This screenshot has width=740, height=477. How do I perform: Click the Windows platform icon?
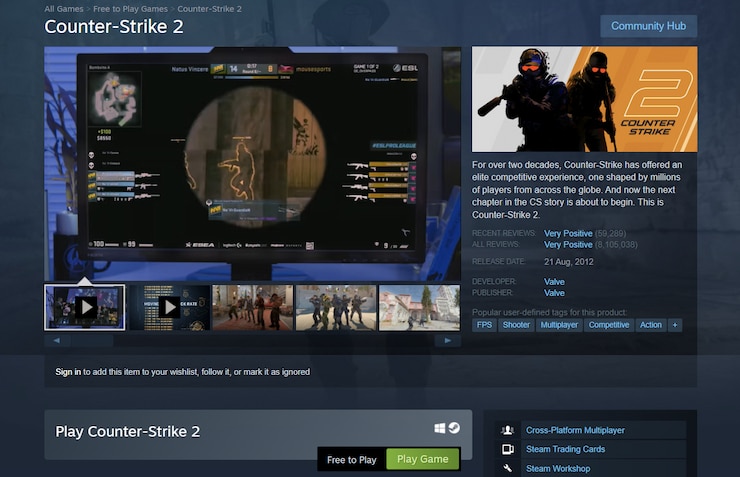tap(439, 428)
